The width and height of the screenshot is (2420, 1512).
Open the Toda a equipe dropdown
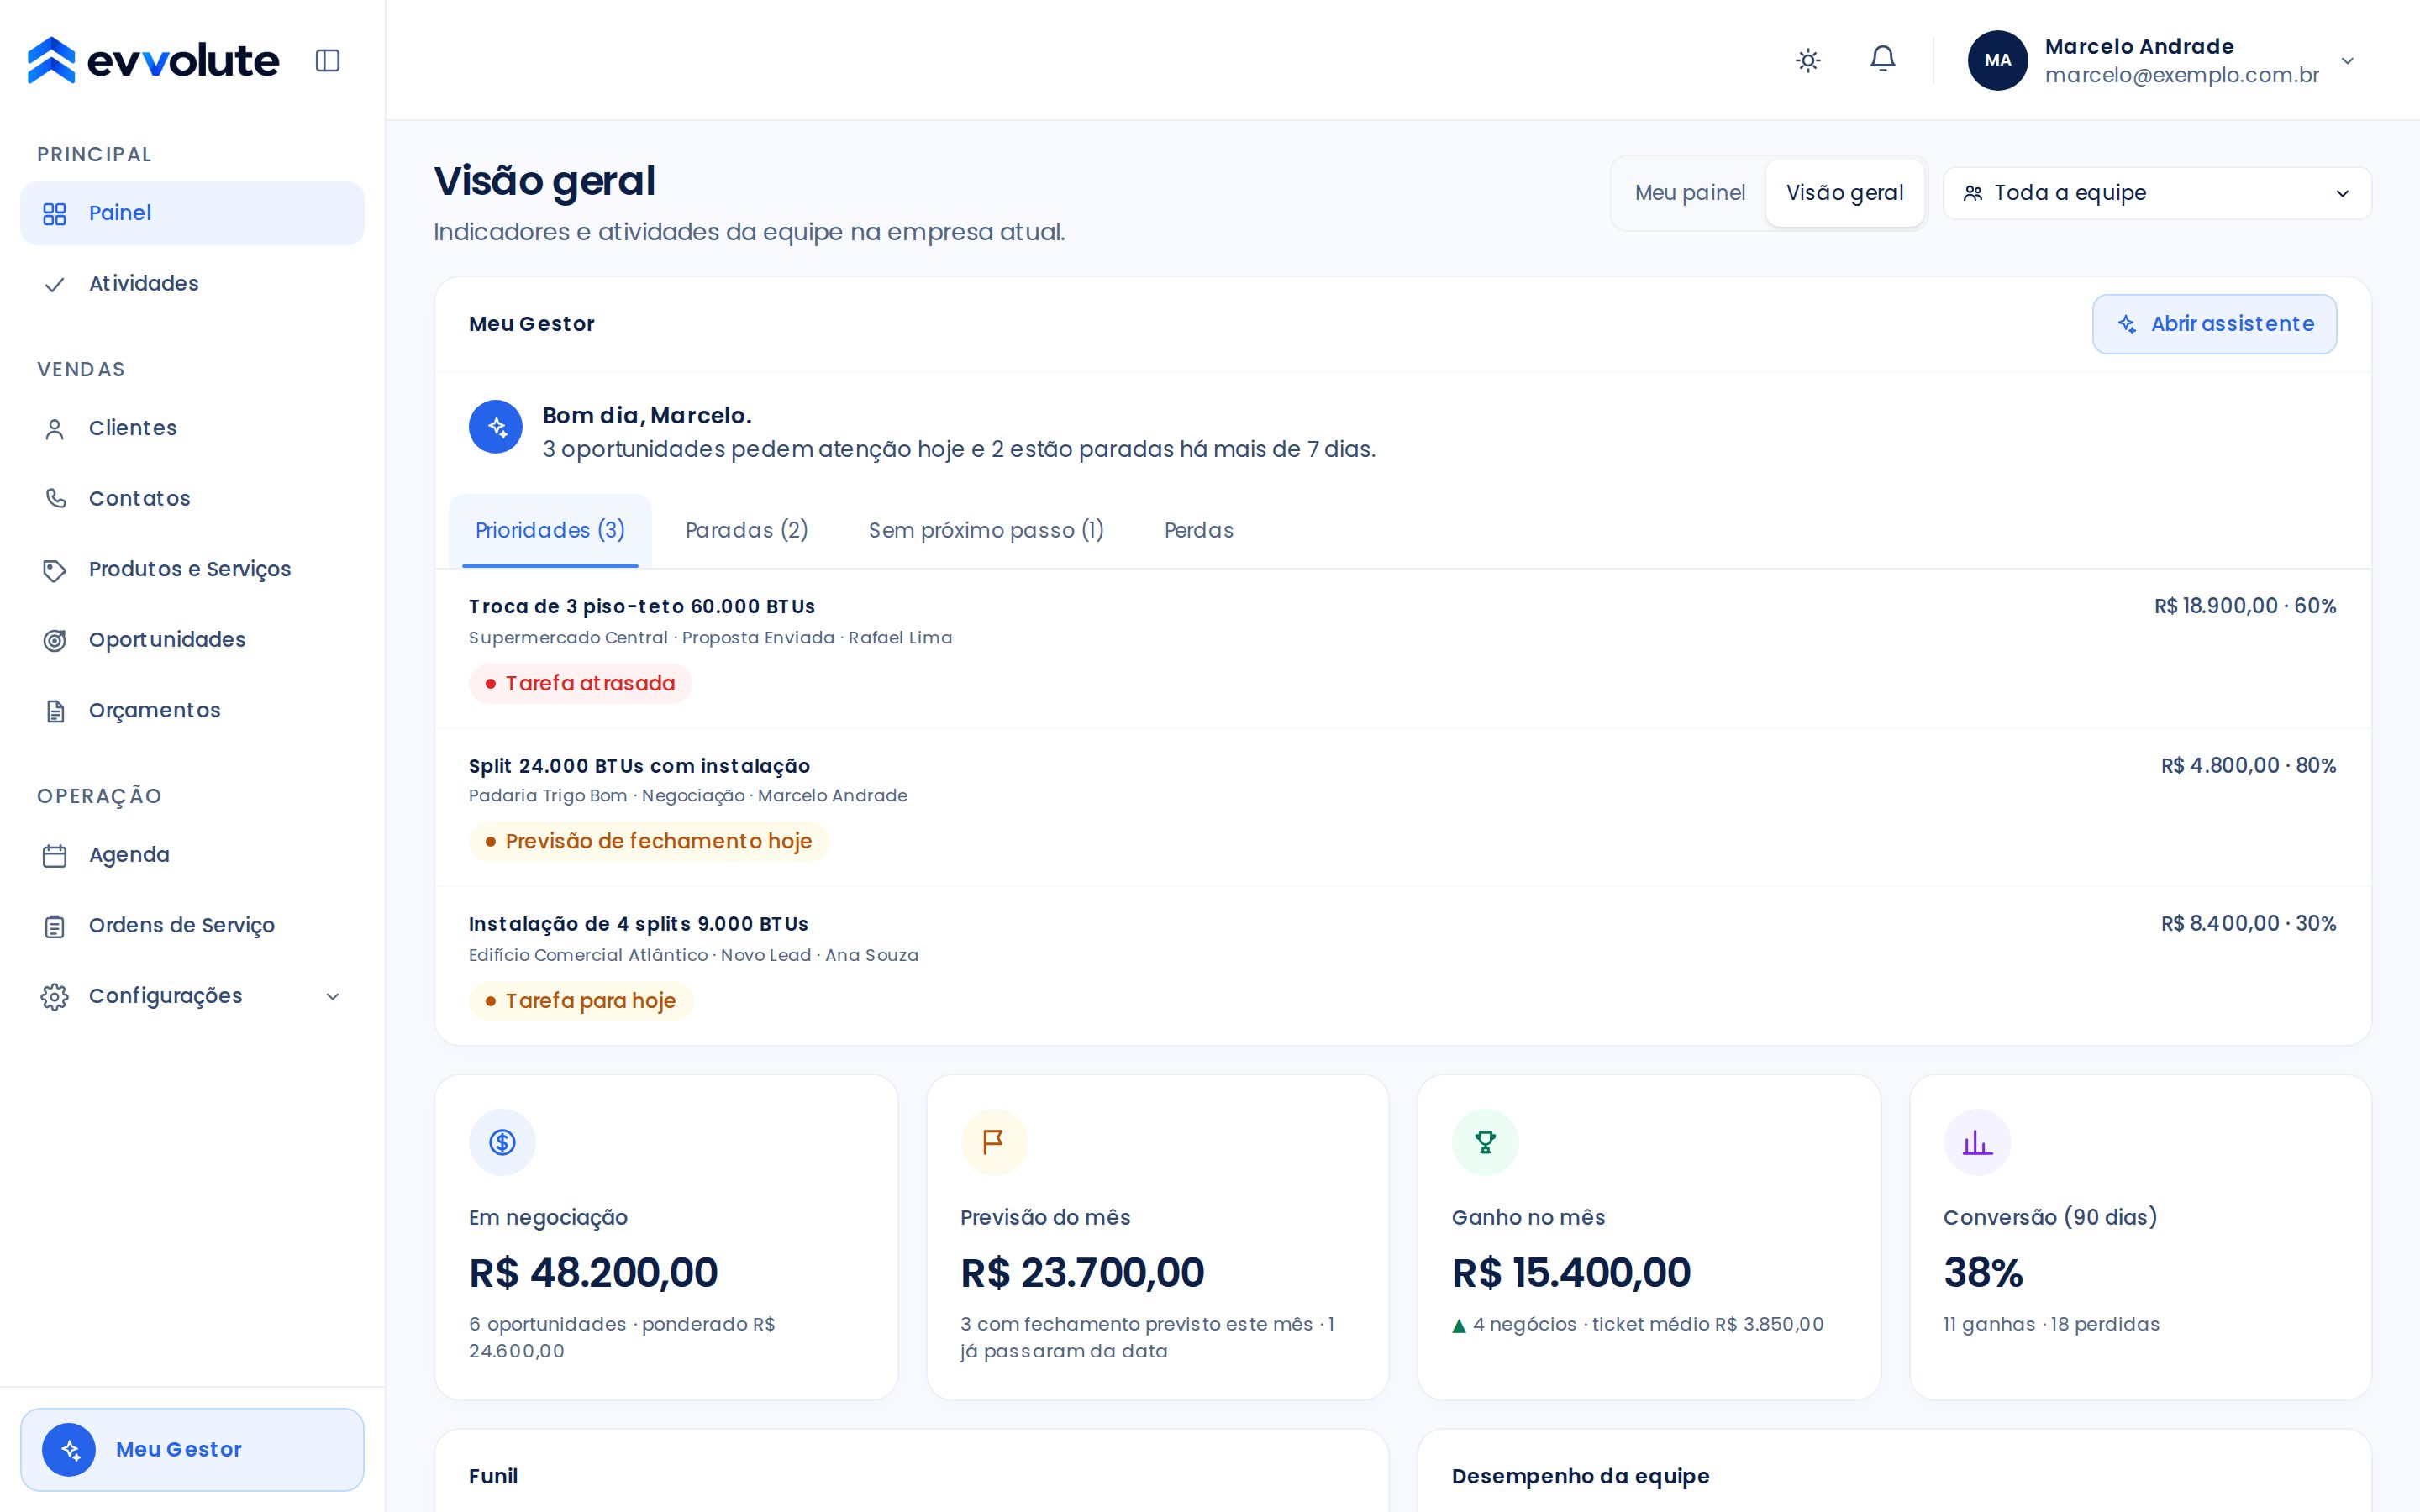click(x=2157, y=193)
